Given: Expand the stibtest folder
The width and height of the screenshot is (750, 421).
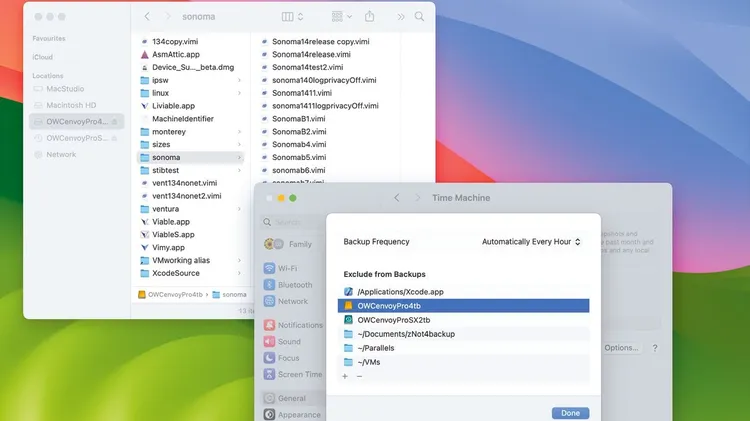Looking at the screenshot, I should click(239, 170).
